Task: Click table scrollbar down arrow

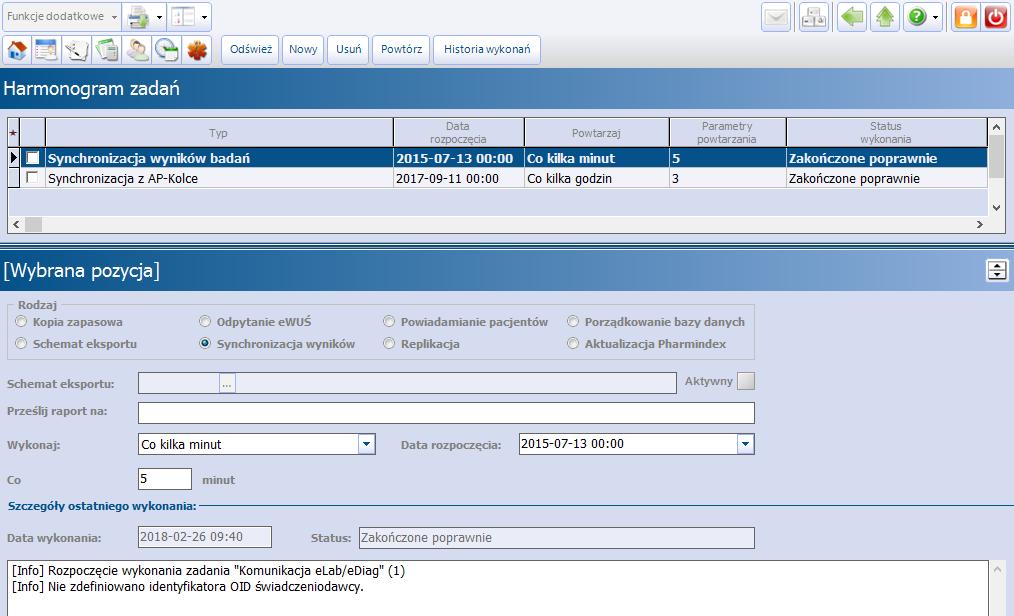Action: (x=996, y=207)
